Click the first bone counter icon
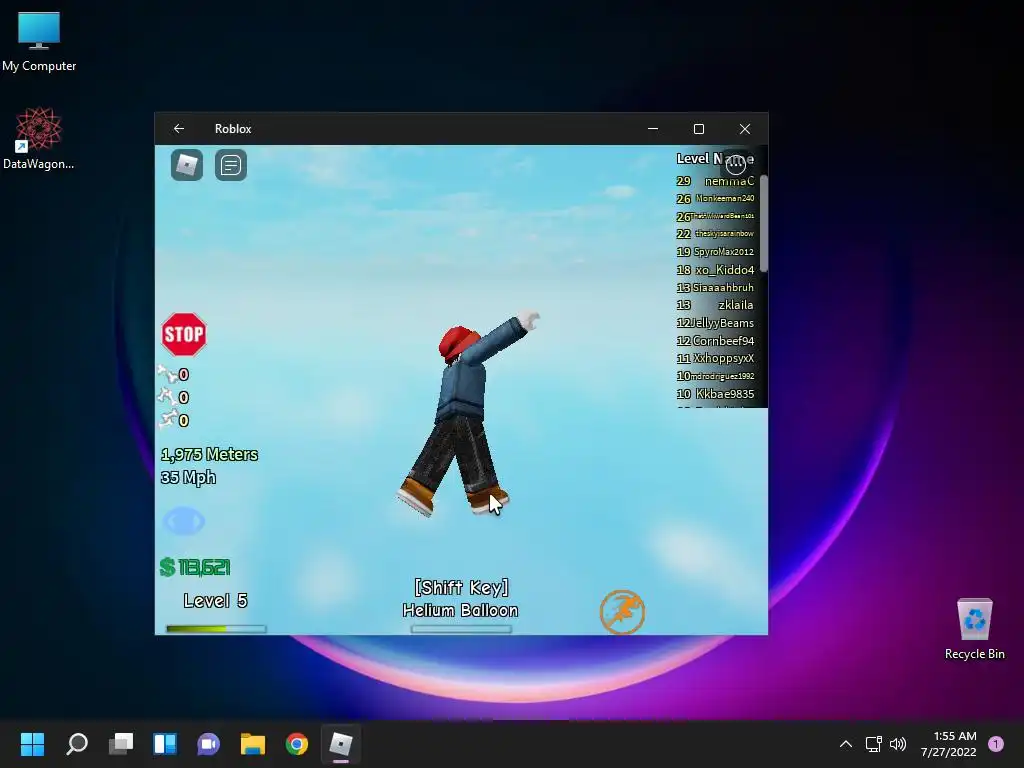This screenshot has height=768, width=1024. [168, 374]
